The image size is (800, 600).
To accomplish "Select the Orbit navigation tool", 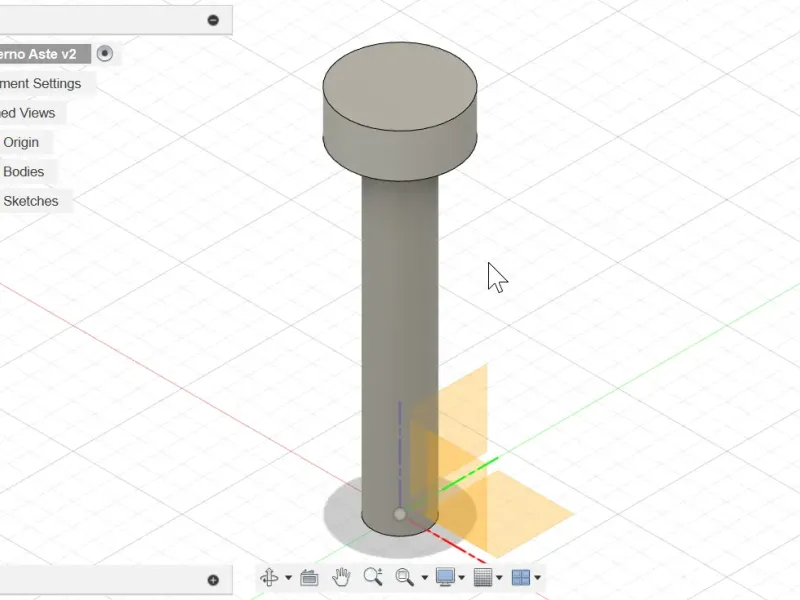I will point(269,577).
